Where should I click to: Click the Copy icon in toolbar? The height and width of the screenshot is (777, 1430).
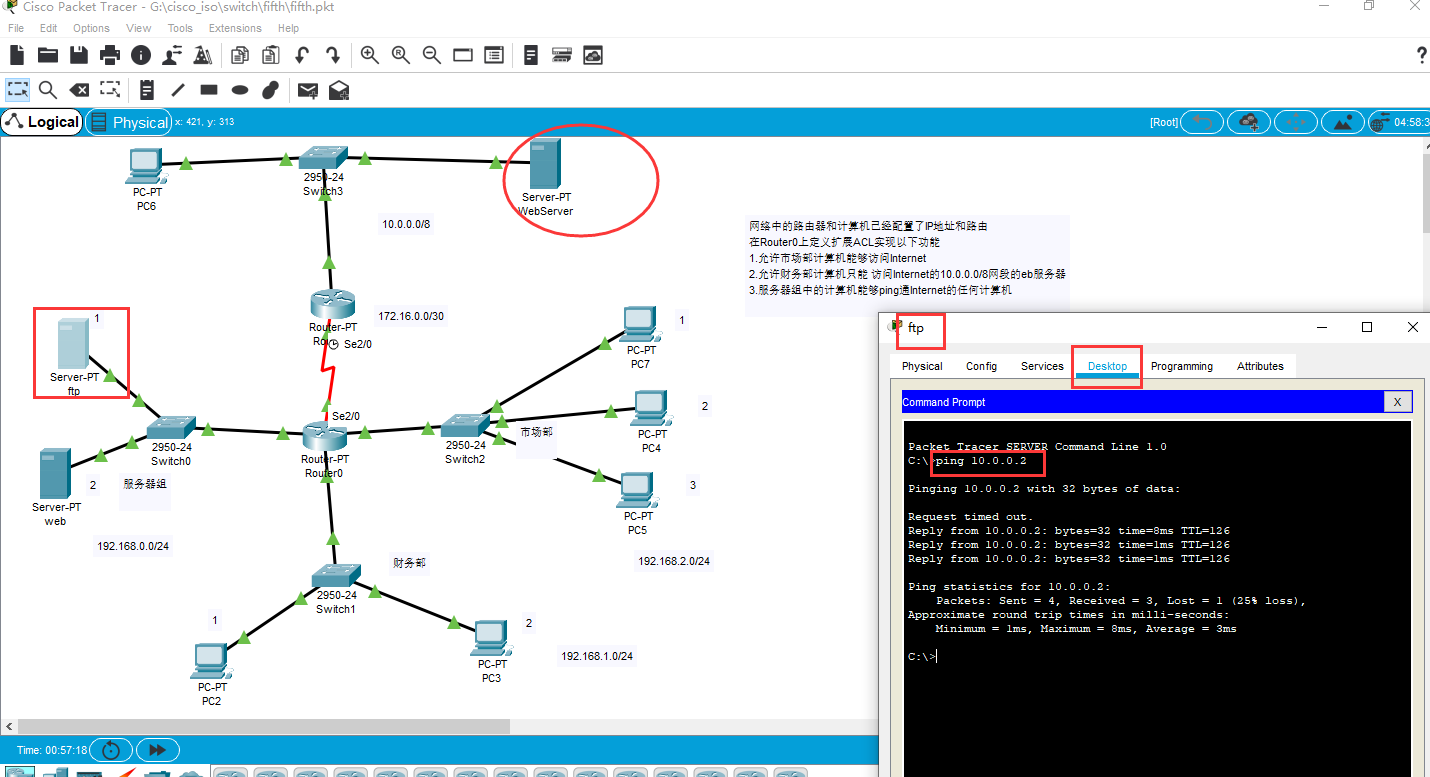point(240,55)
